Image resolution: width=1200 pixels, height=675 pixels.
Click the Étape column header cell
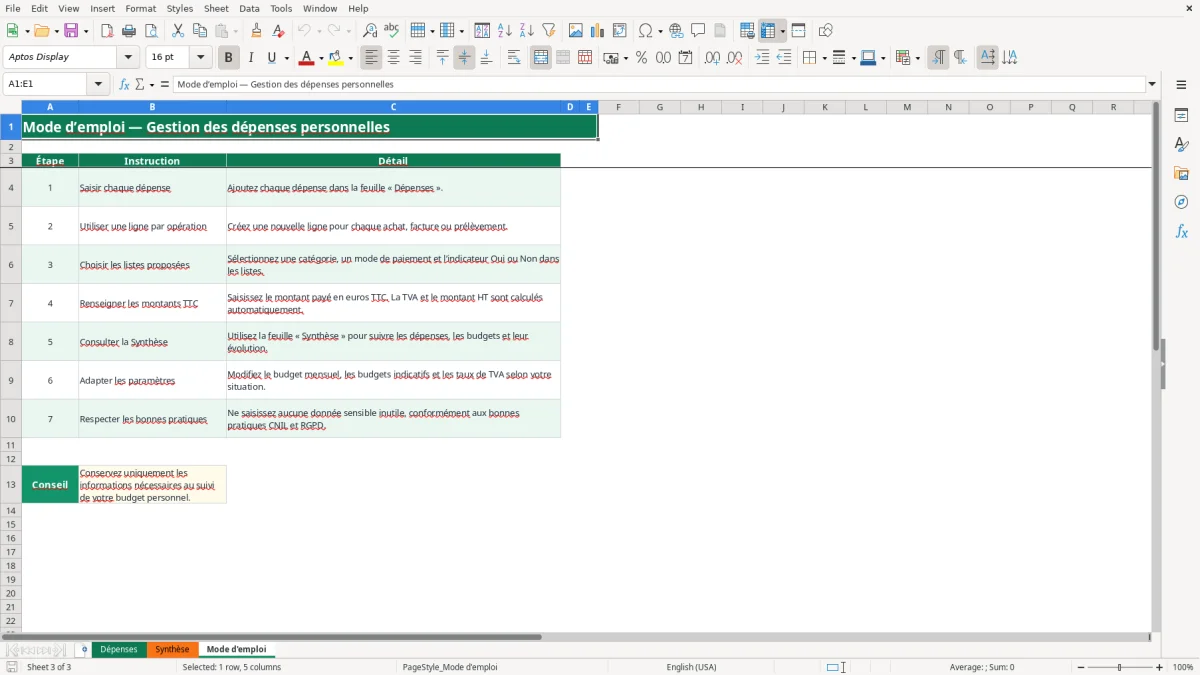pyautogui.click(x=50, y=160)
